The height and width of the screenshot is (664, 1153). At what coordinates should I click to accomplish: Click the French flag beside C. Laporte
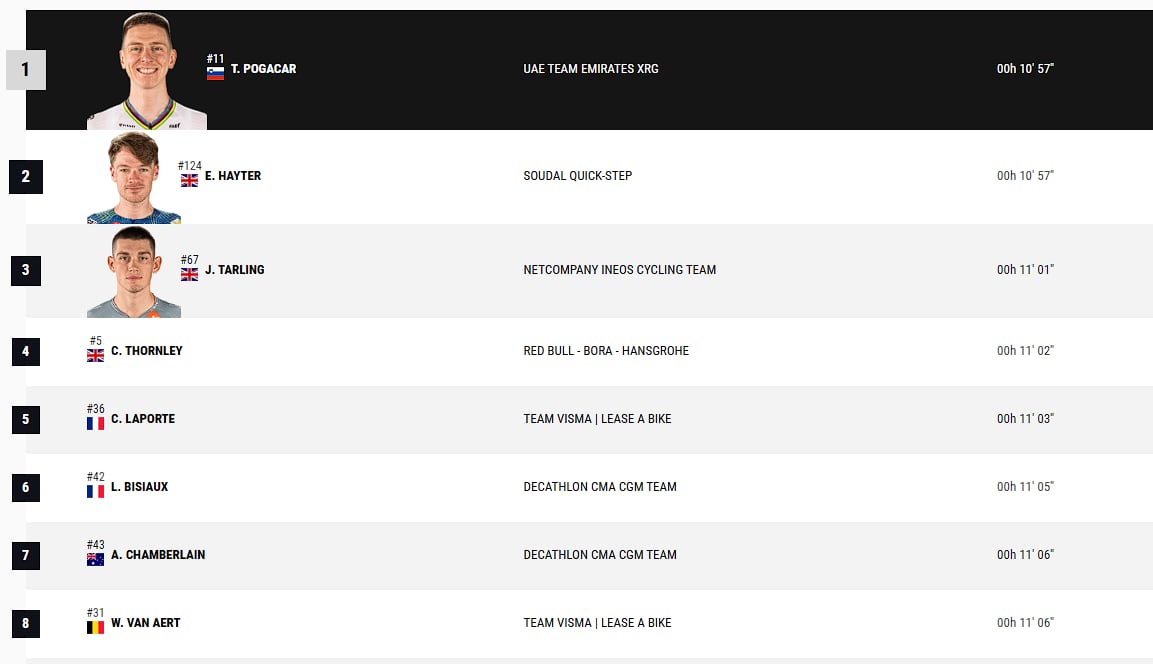(x=96, y=424)
